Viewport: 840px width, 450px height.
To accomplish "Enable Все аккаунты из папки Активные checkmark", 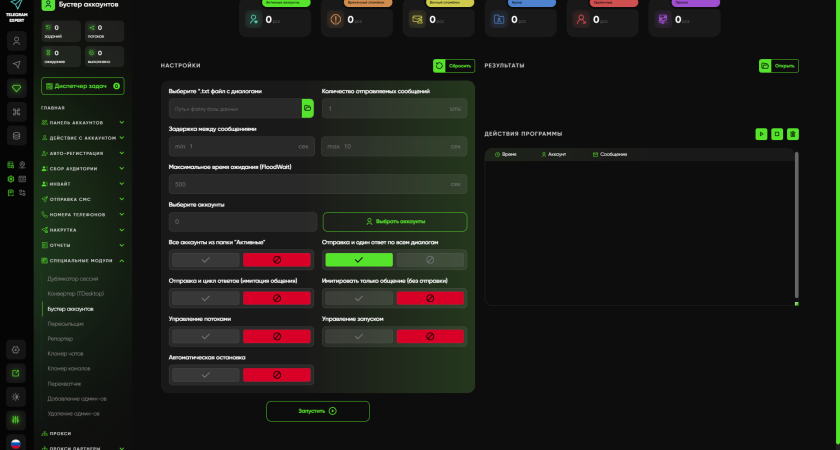I will [x=206, y=260].
